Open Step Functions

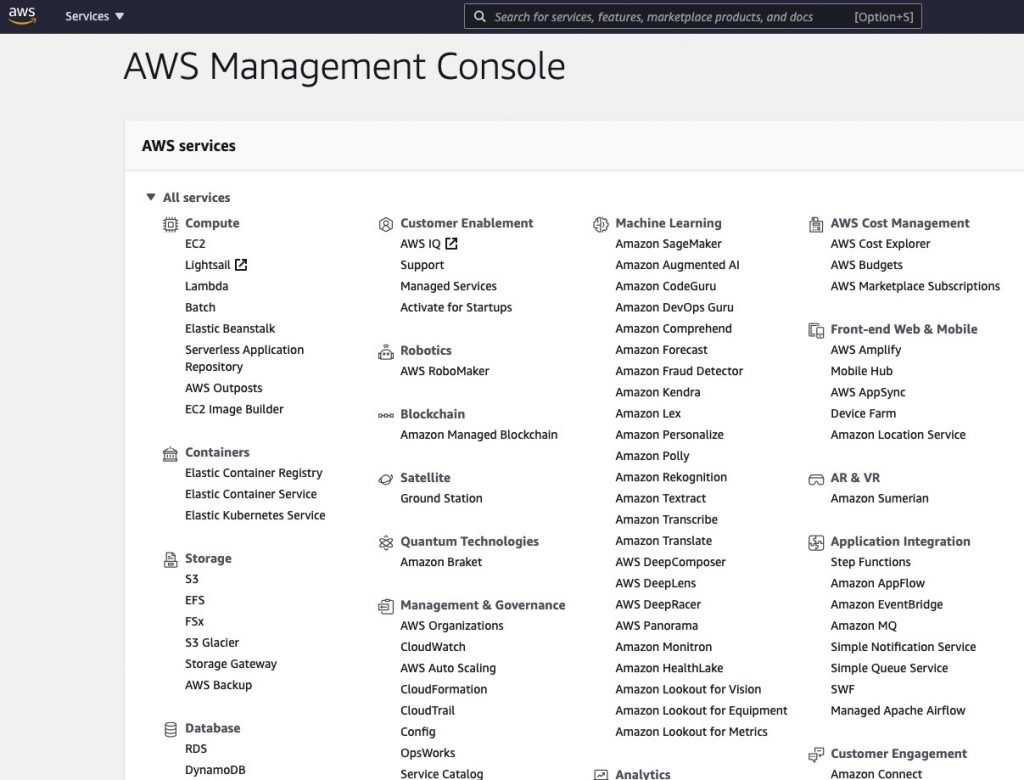870,562
